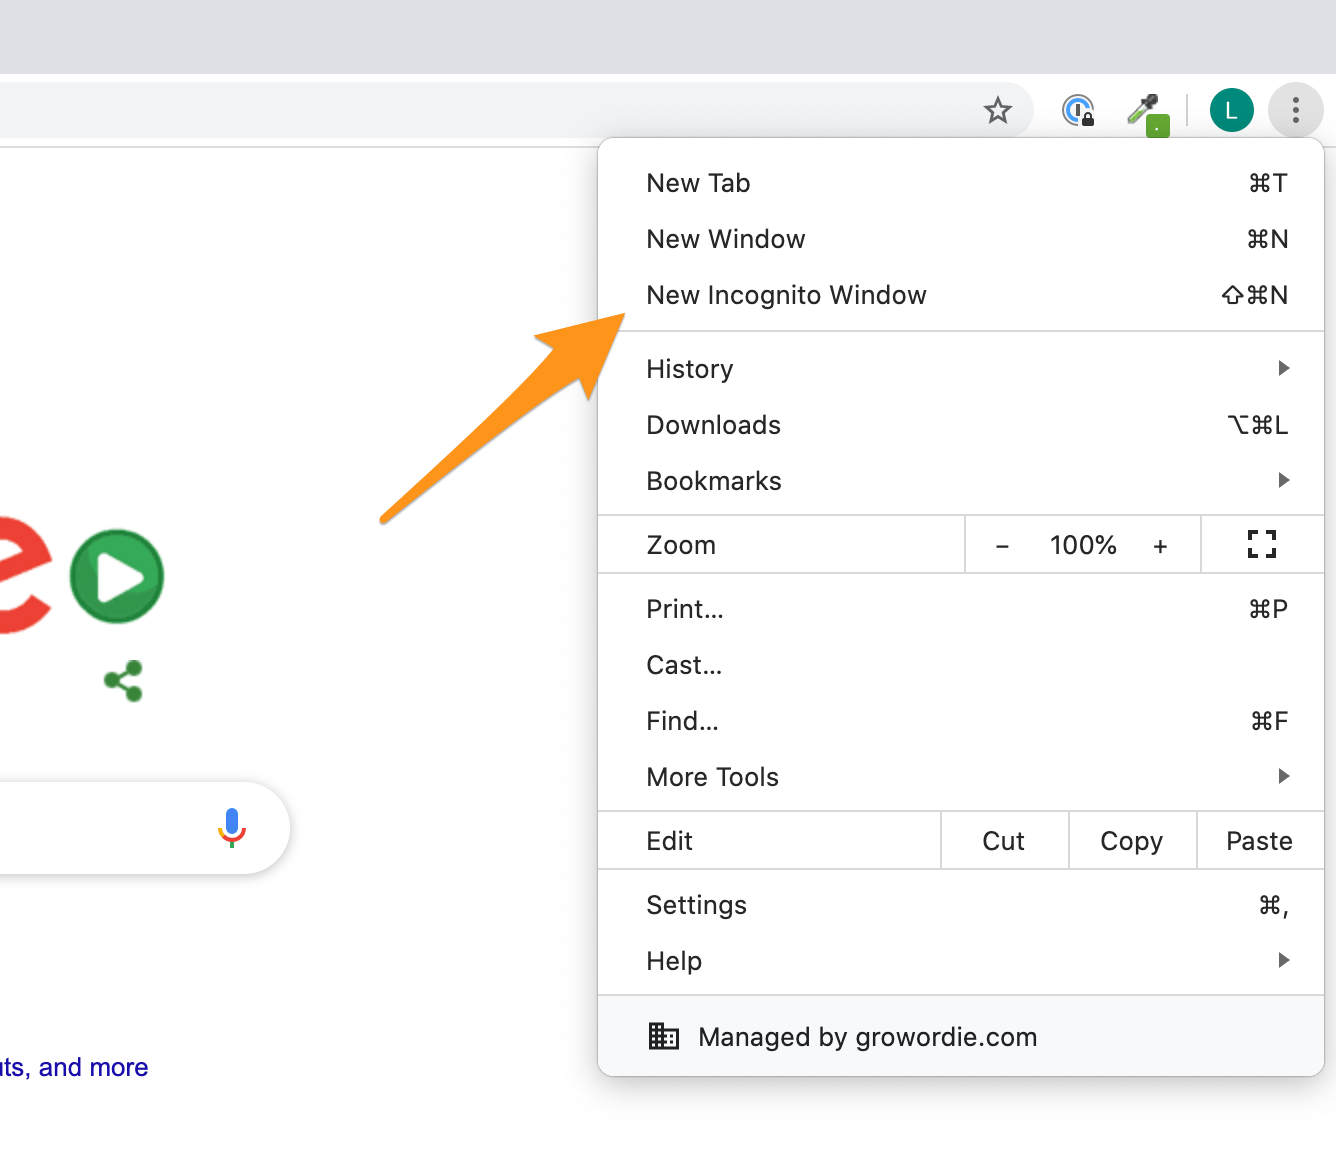The height and width of the screenshot is (1173, 1336).
Task: Click Managed by growordie.com notice
Action: tap(866, 1037)
